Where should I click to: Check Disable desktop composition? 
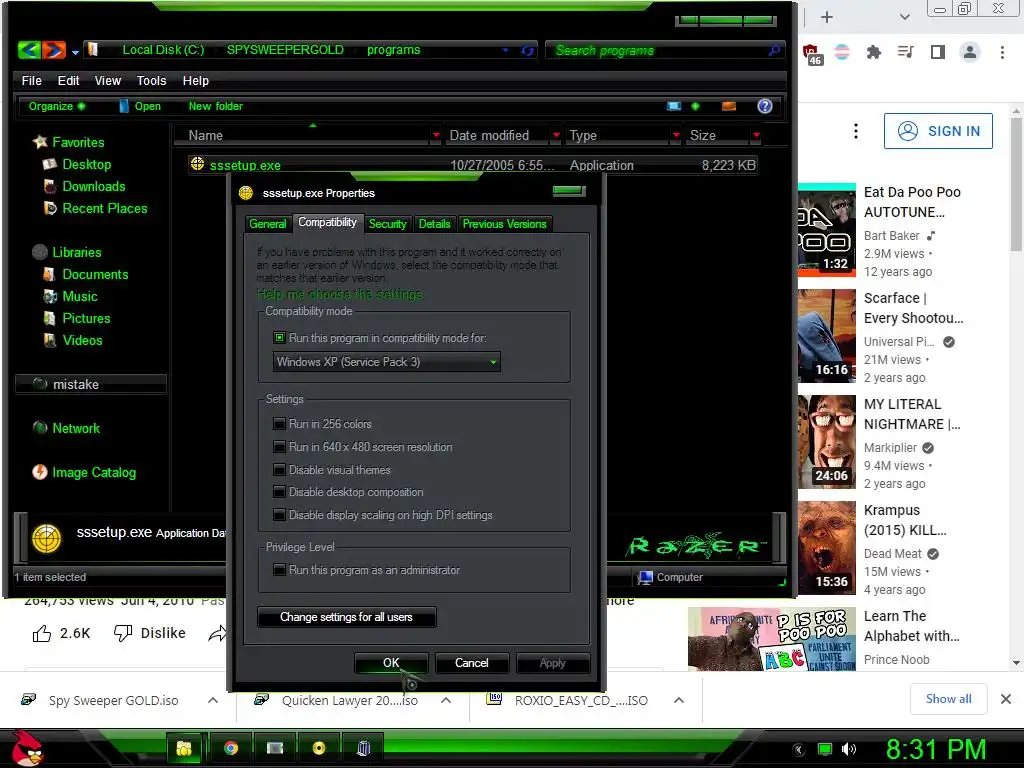(x=280, y=492)
